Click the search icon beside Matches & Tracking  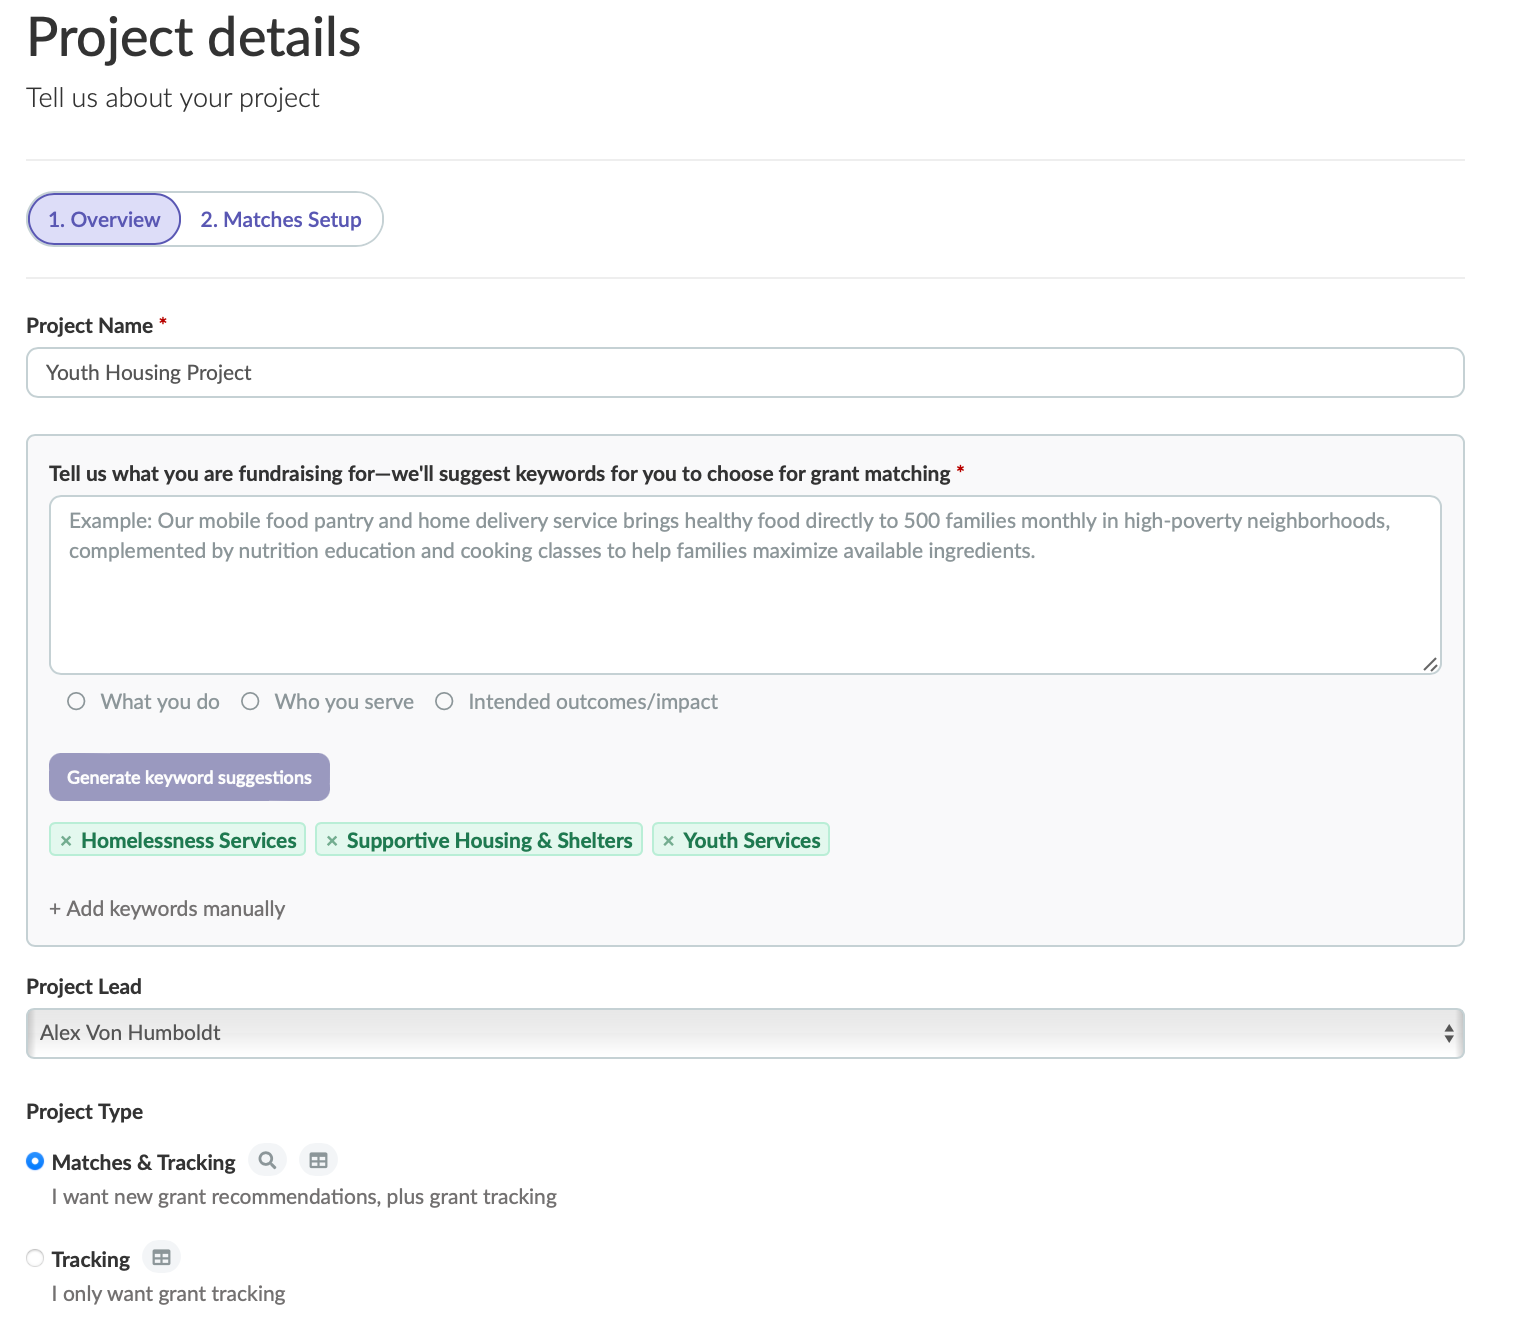(x=267, y=1160)
